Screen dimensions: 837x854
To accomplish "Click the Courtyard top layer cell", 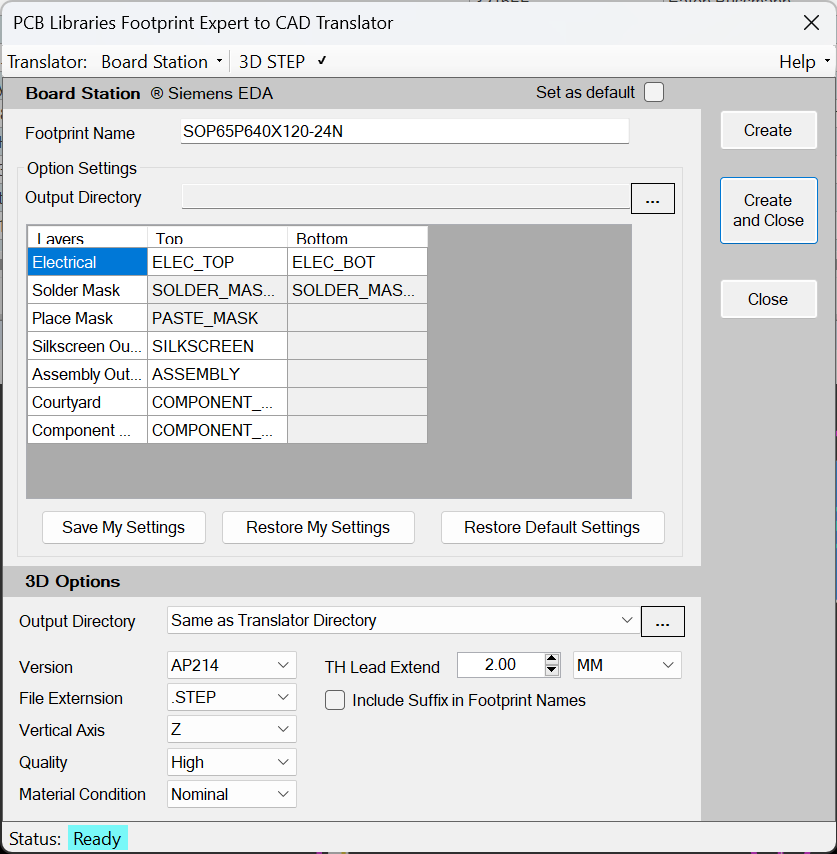I will pos(217,402).
